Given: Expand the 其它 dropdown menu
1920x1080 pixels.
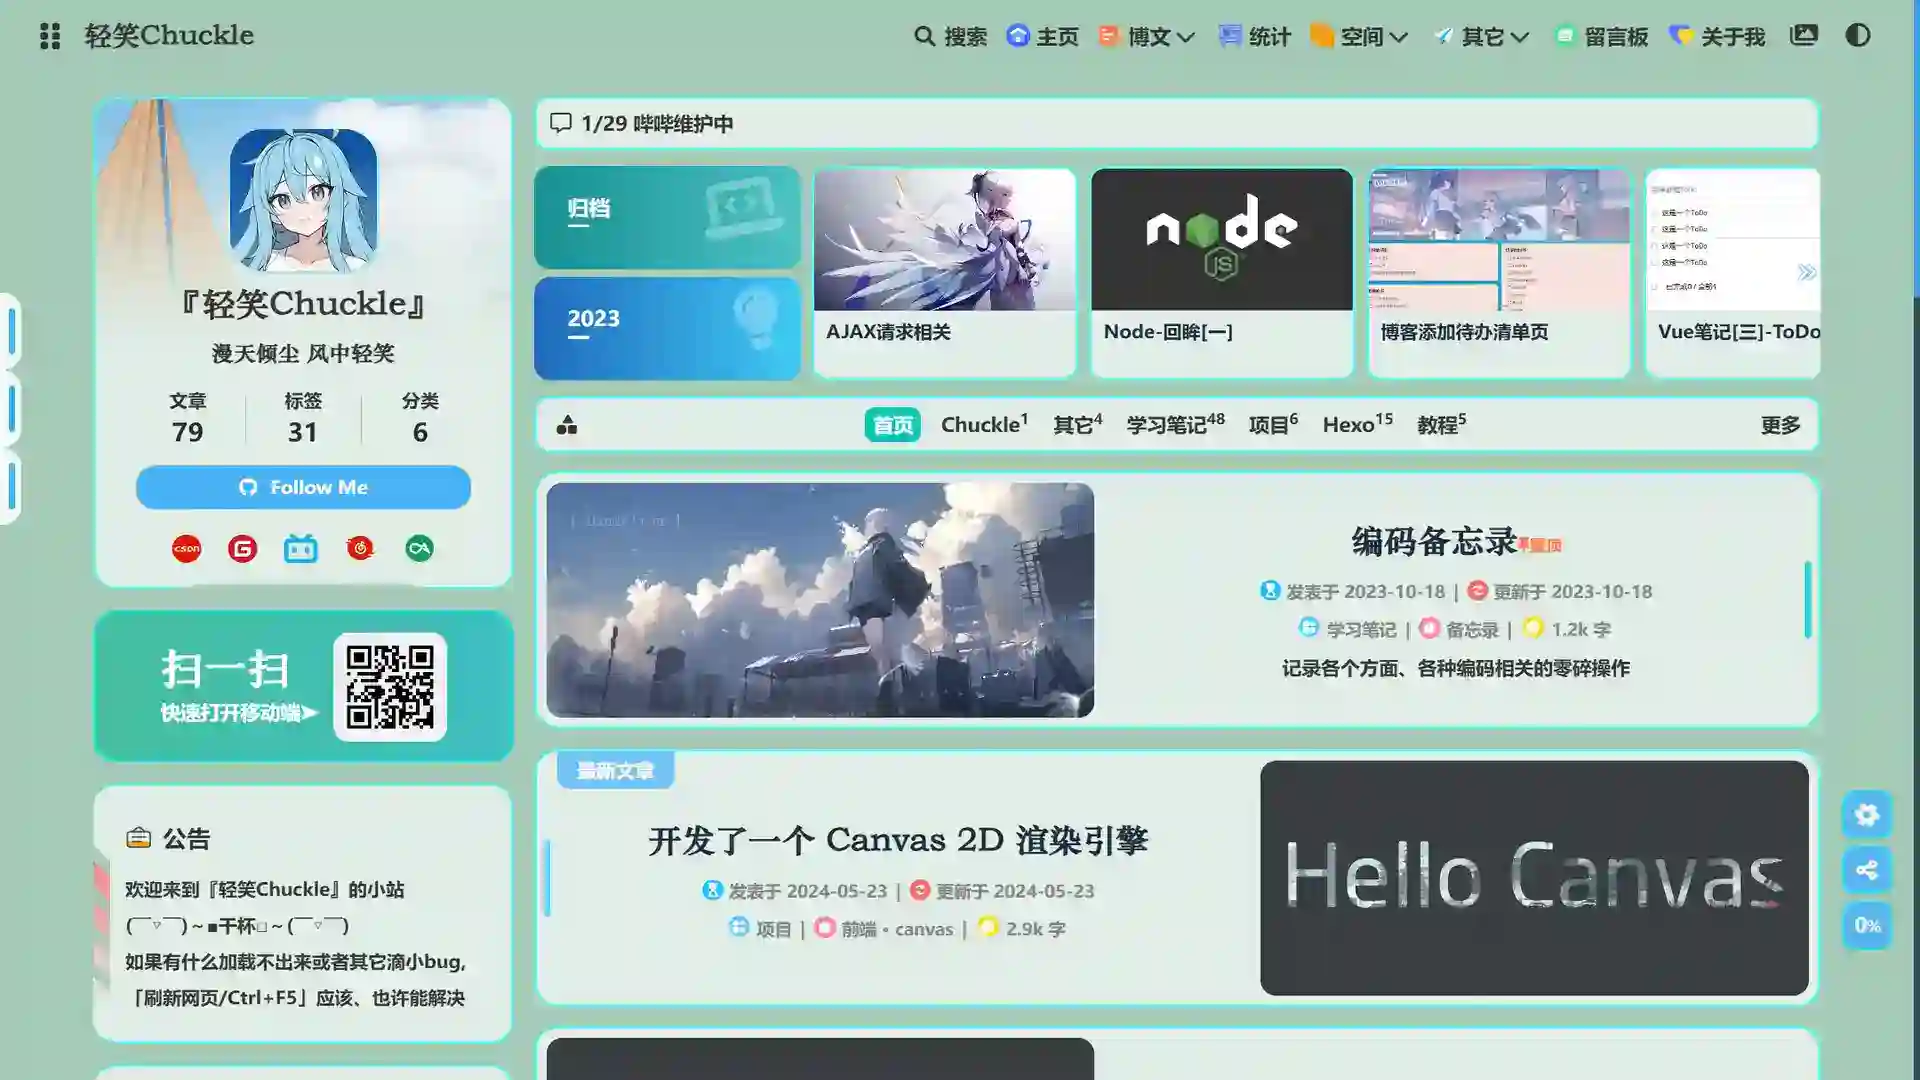Looking at the screenshot, I should (x=1482, y=37).
